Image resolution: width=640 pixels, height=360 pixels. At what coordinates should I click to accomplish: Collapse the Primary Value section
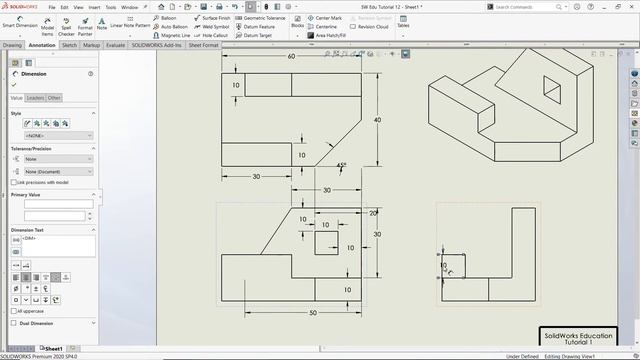click(93, 195)
